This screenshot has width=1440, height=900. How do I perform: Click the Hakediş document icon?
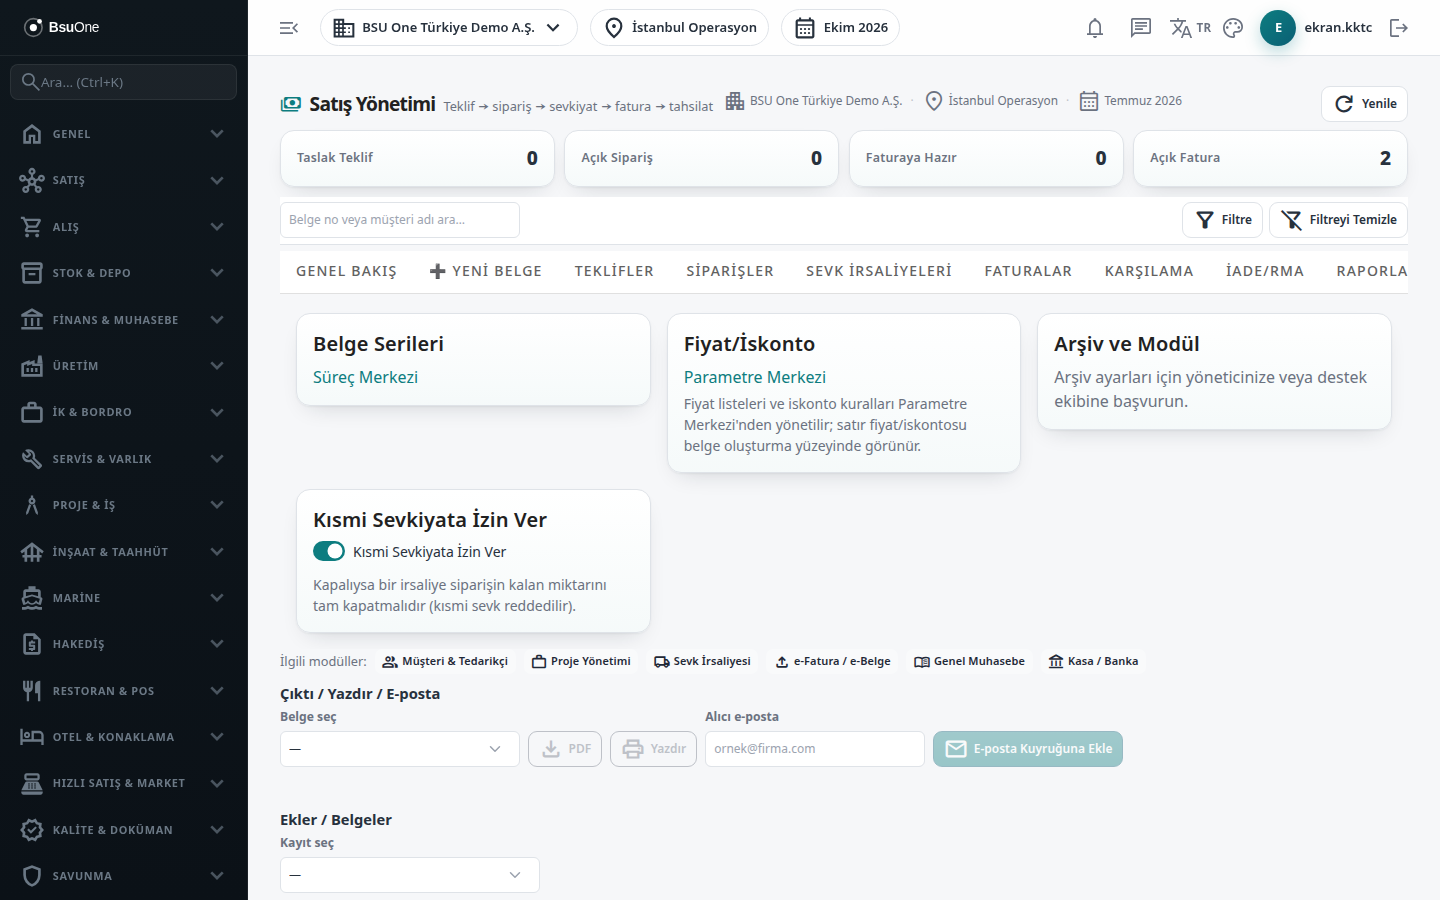(32, 644)
